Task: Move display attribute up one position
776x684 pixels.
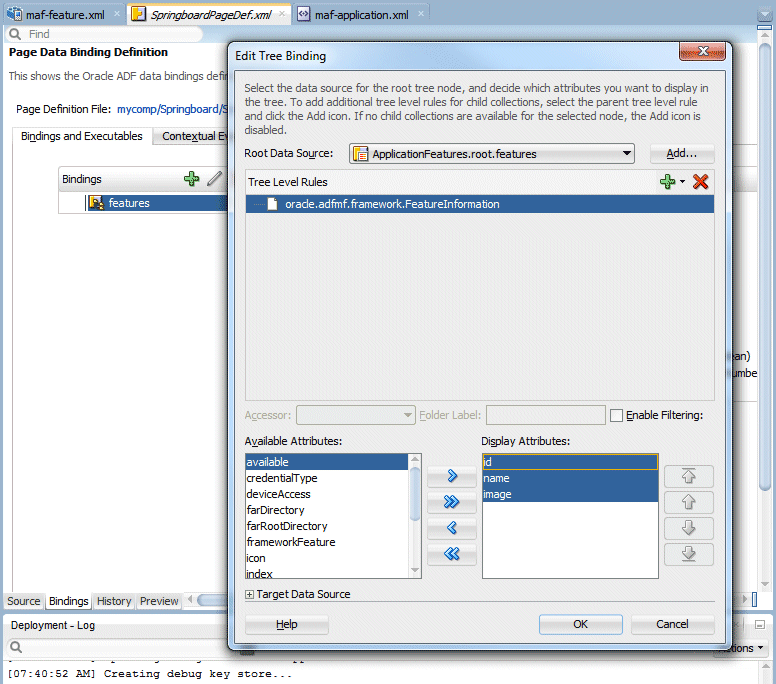Action: [688, 502]
